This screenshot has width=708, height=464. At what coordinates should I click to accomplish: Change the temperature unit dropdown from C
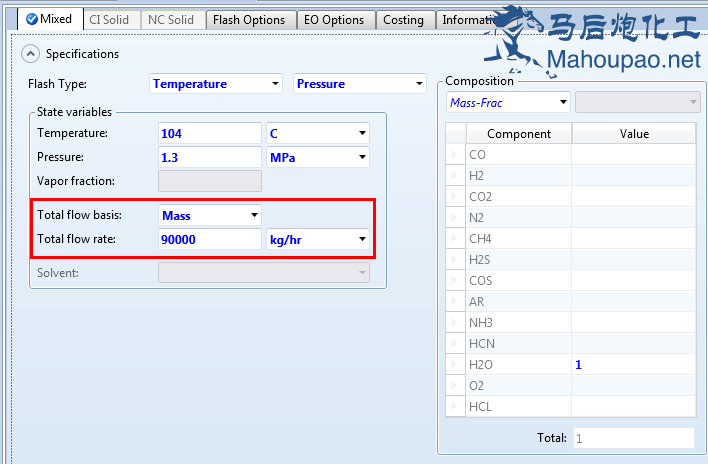pyautogui.click(x=317, y=133)
